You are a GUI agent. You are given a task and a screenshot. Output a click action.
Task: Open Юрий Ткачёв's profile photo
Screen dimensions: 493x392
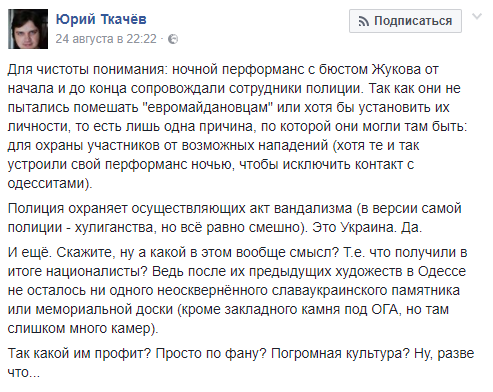[x=28, y=29]
